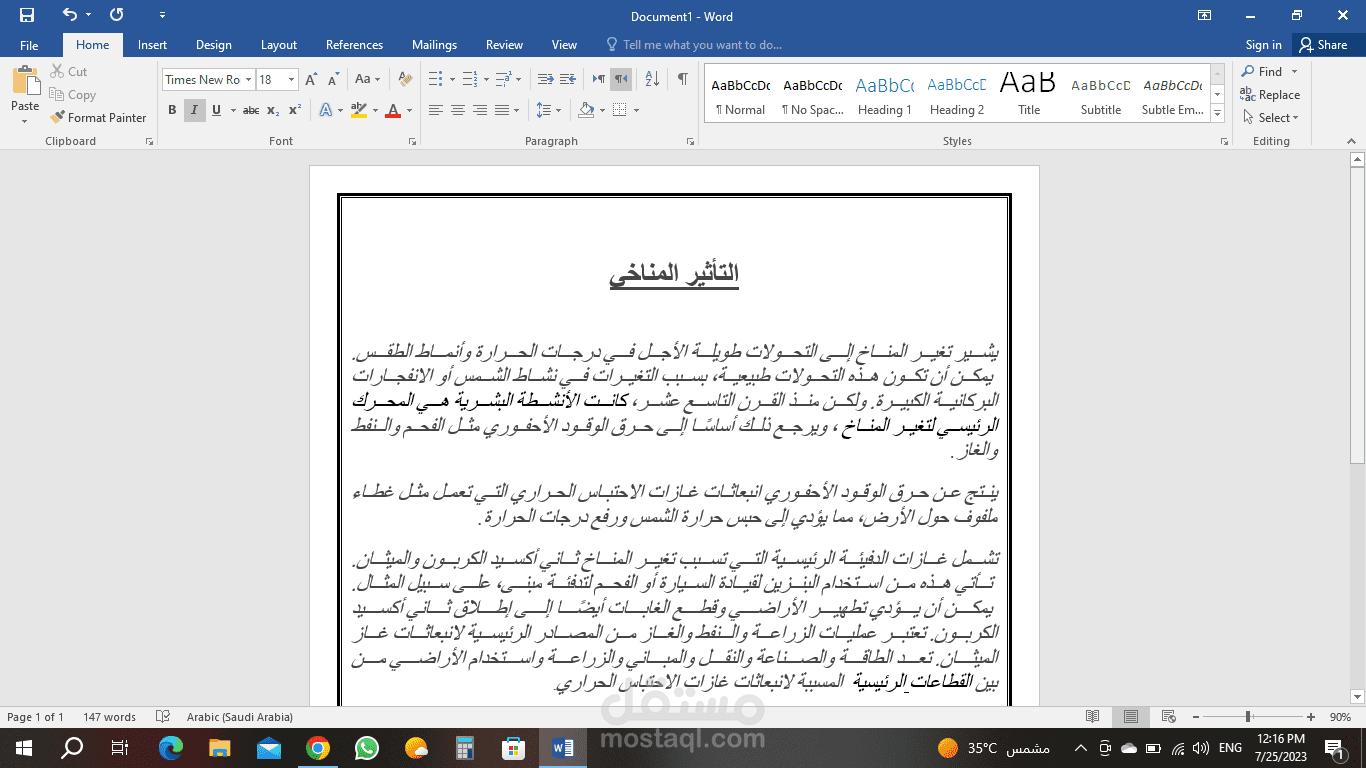Image resolution: width=1366 pixels, height=768 pixels.
Task: Switch to Print Layout view
Action: click(1130, 717)
